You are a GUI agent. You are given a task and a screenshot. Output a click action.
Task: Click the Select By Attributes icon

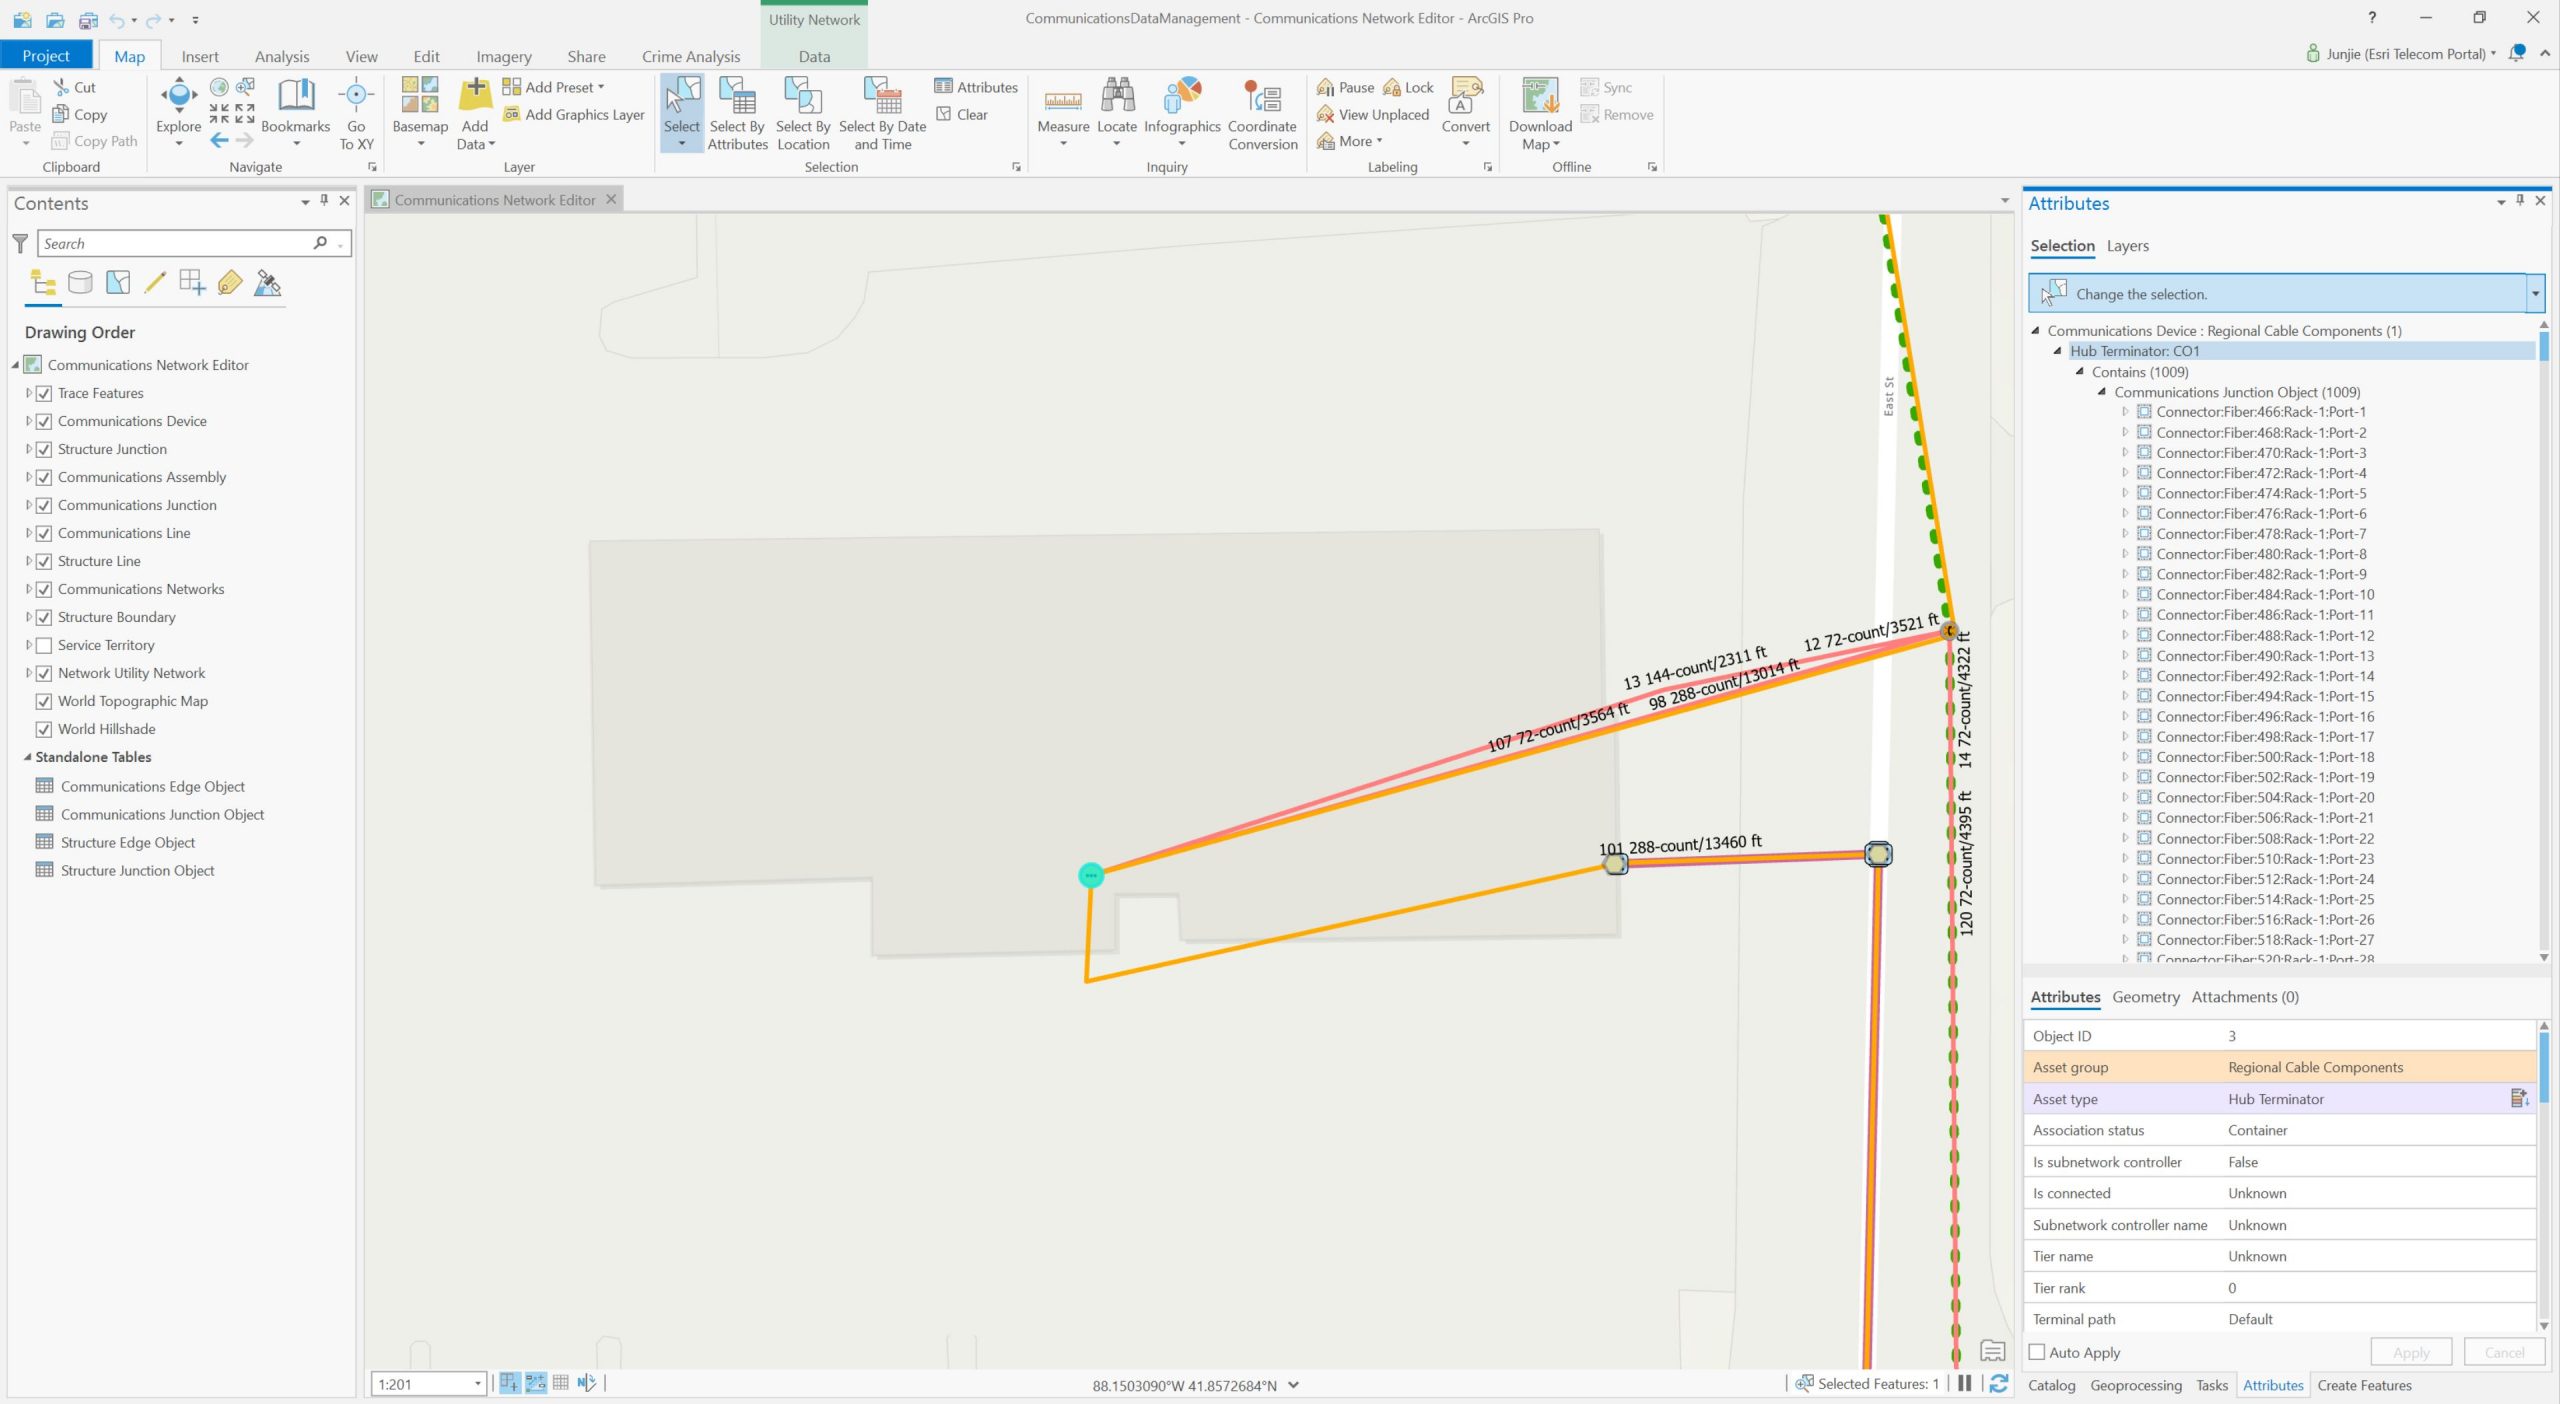tap(737, 97)
